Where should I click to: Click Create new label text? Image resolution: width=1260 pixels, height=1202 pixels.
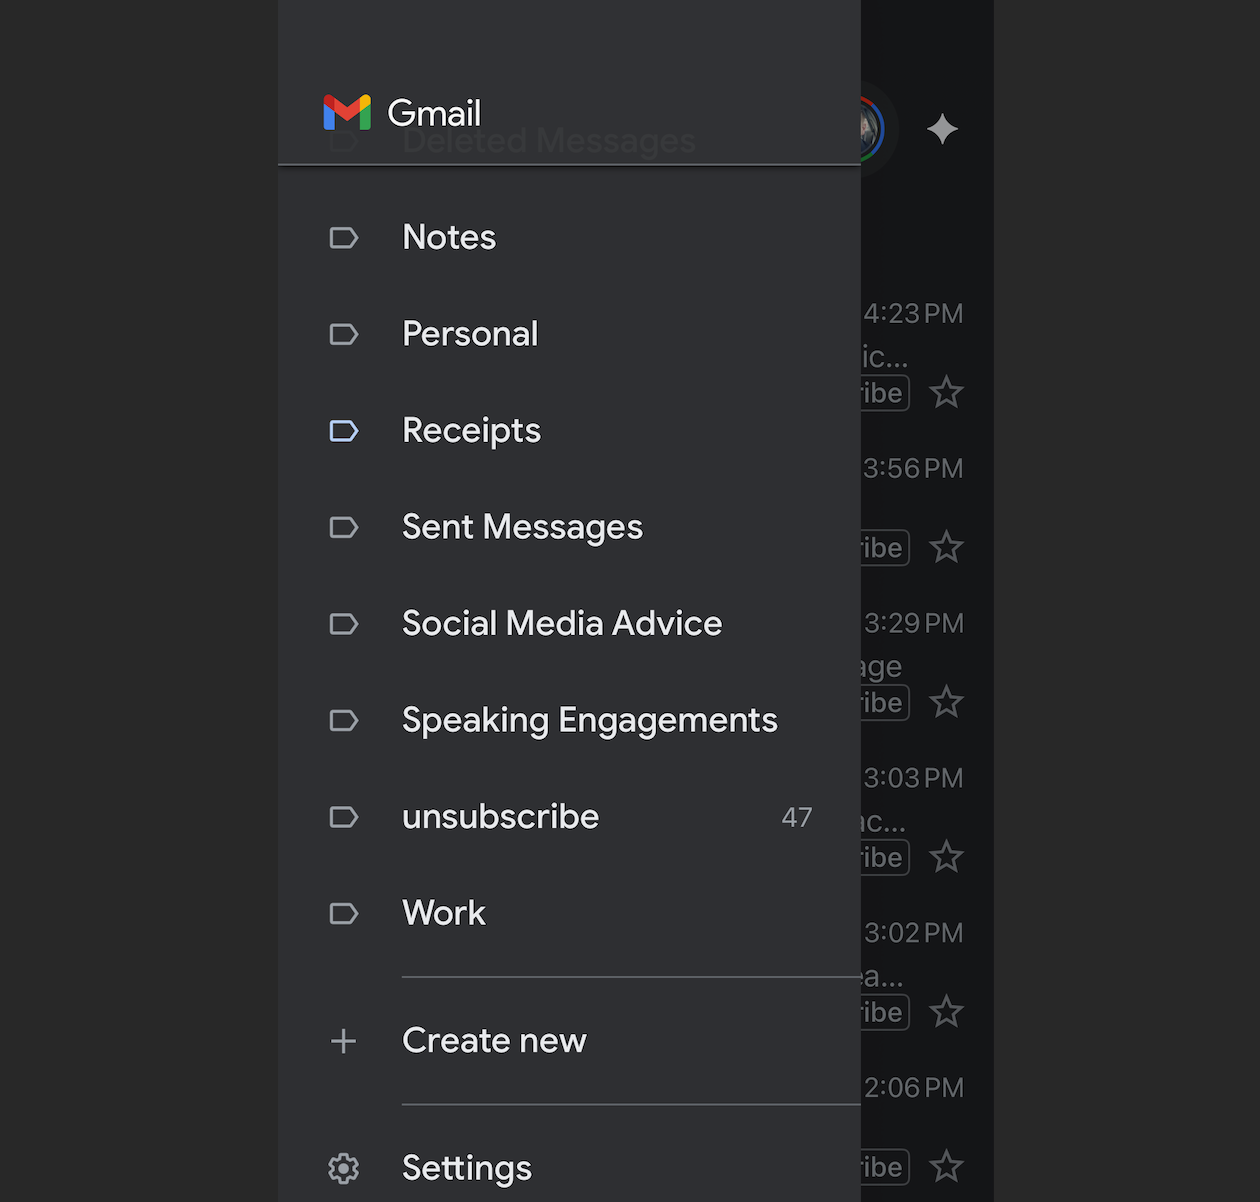(x=494, y=1041)
